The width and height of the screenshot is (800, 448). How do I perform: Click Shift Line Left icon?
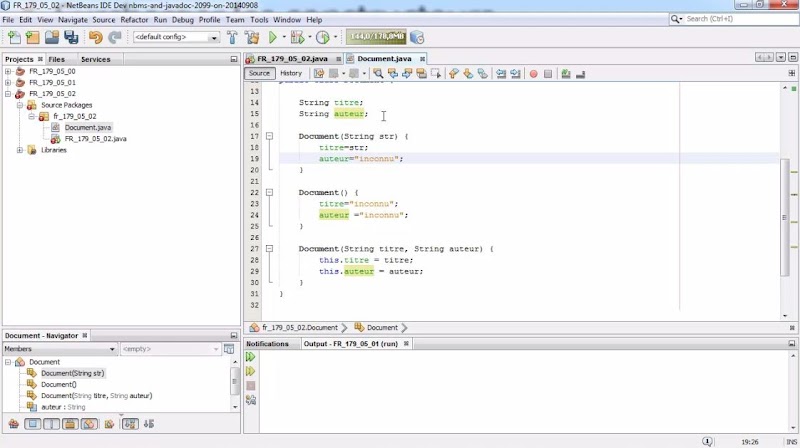[501, 74]
